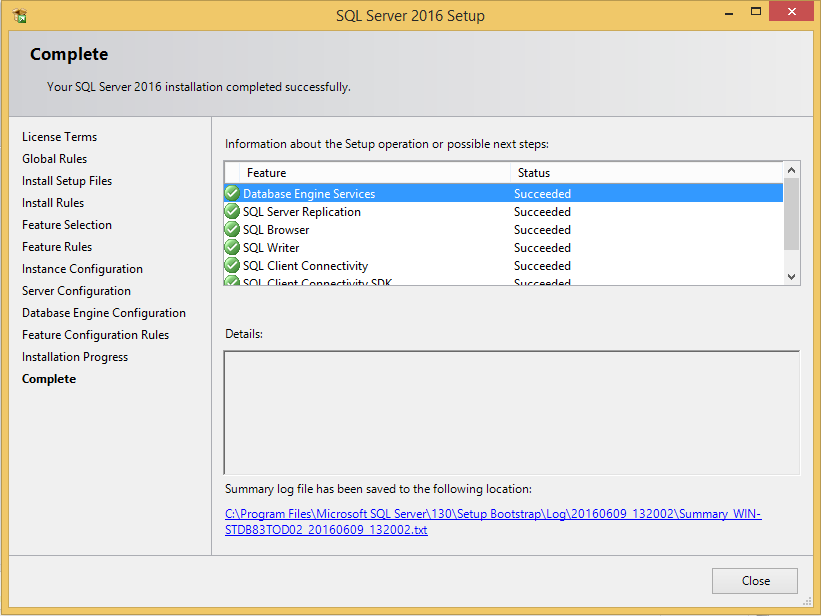Screen dimensions: 821x616
Task: Click Succeeded status for SQL Browser
Action: coord(542,229)
